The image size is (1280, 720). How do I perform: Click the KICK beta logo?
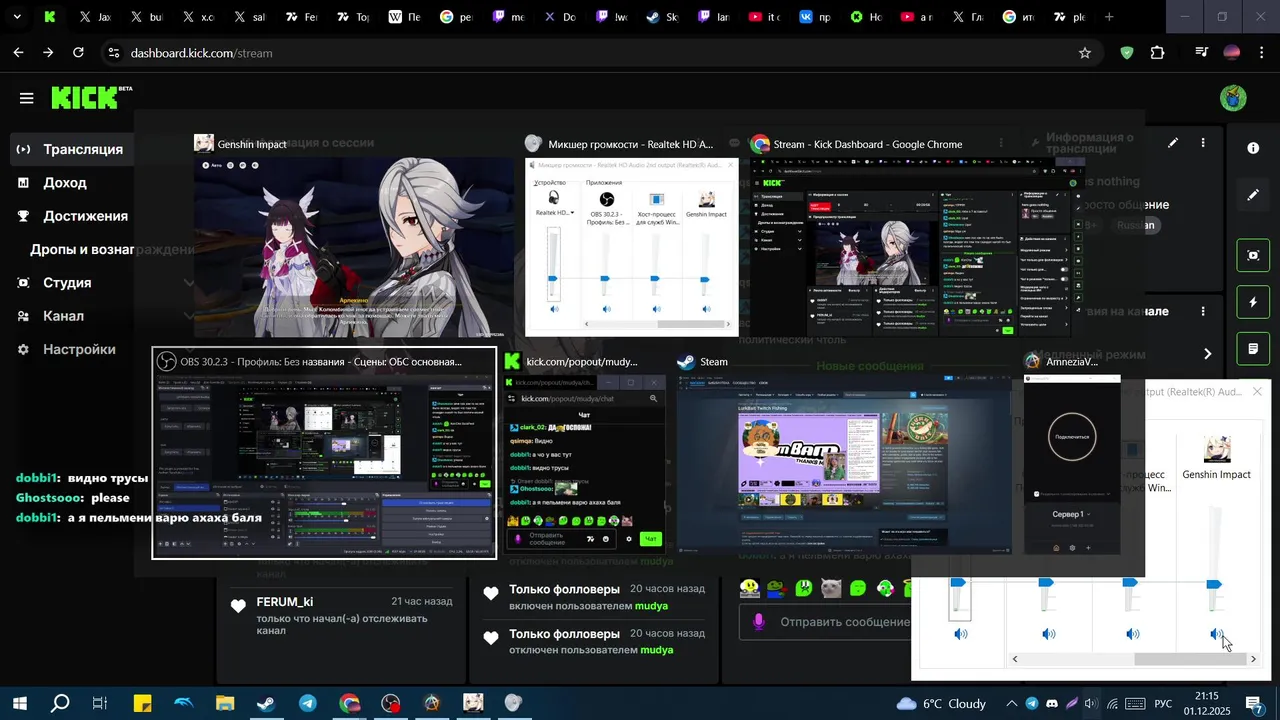pyautogui.click(x=91, y=97)
